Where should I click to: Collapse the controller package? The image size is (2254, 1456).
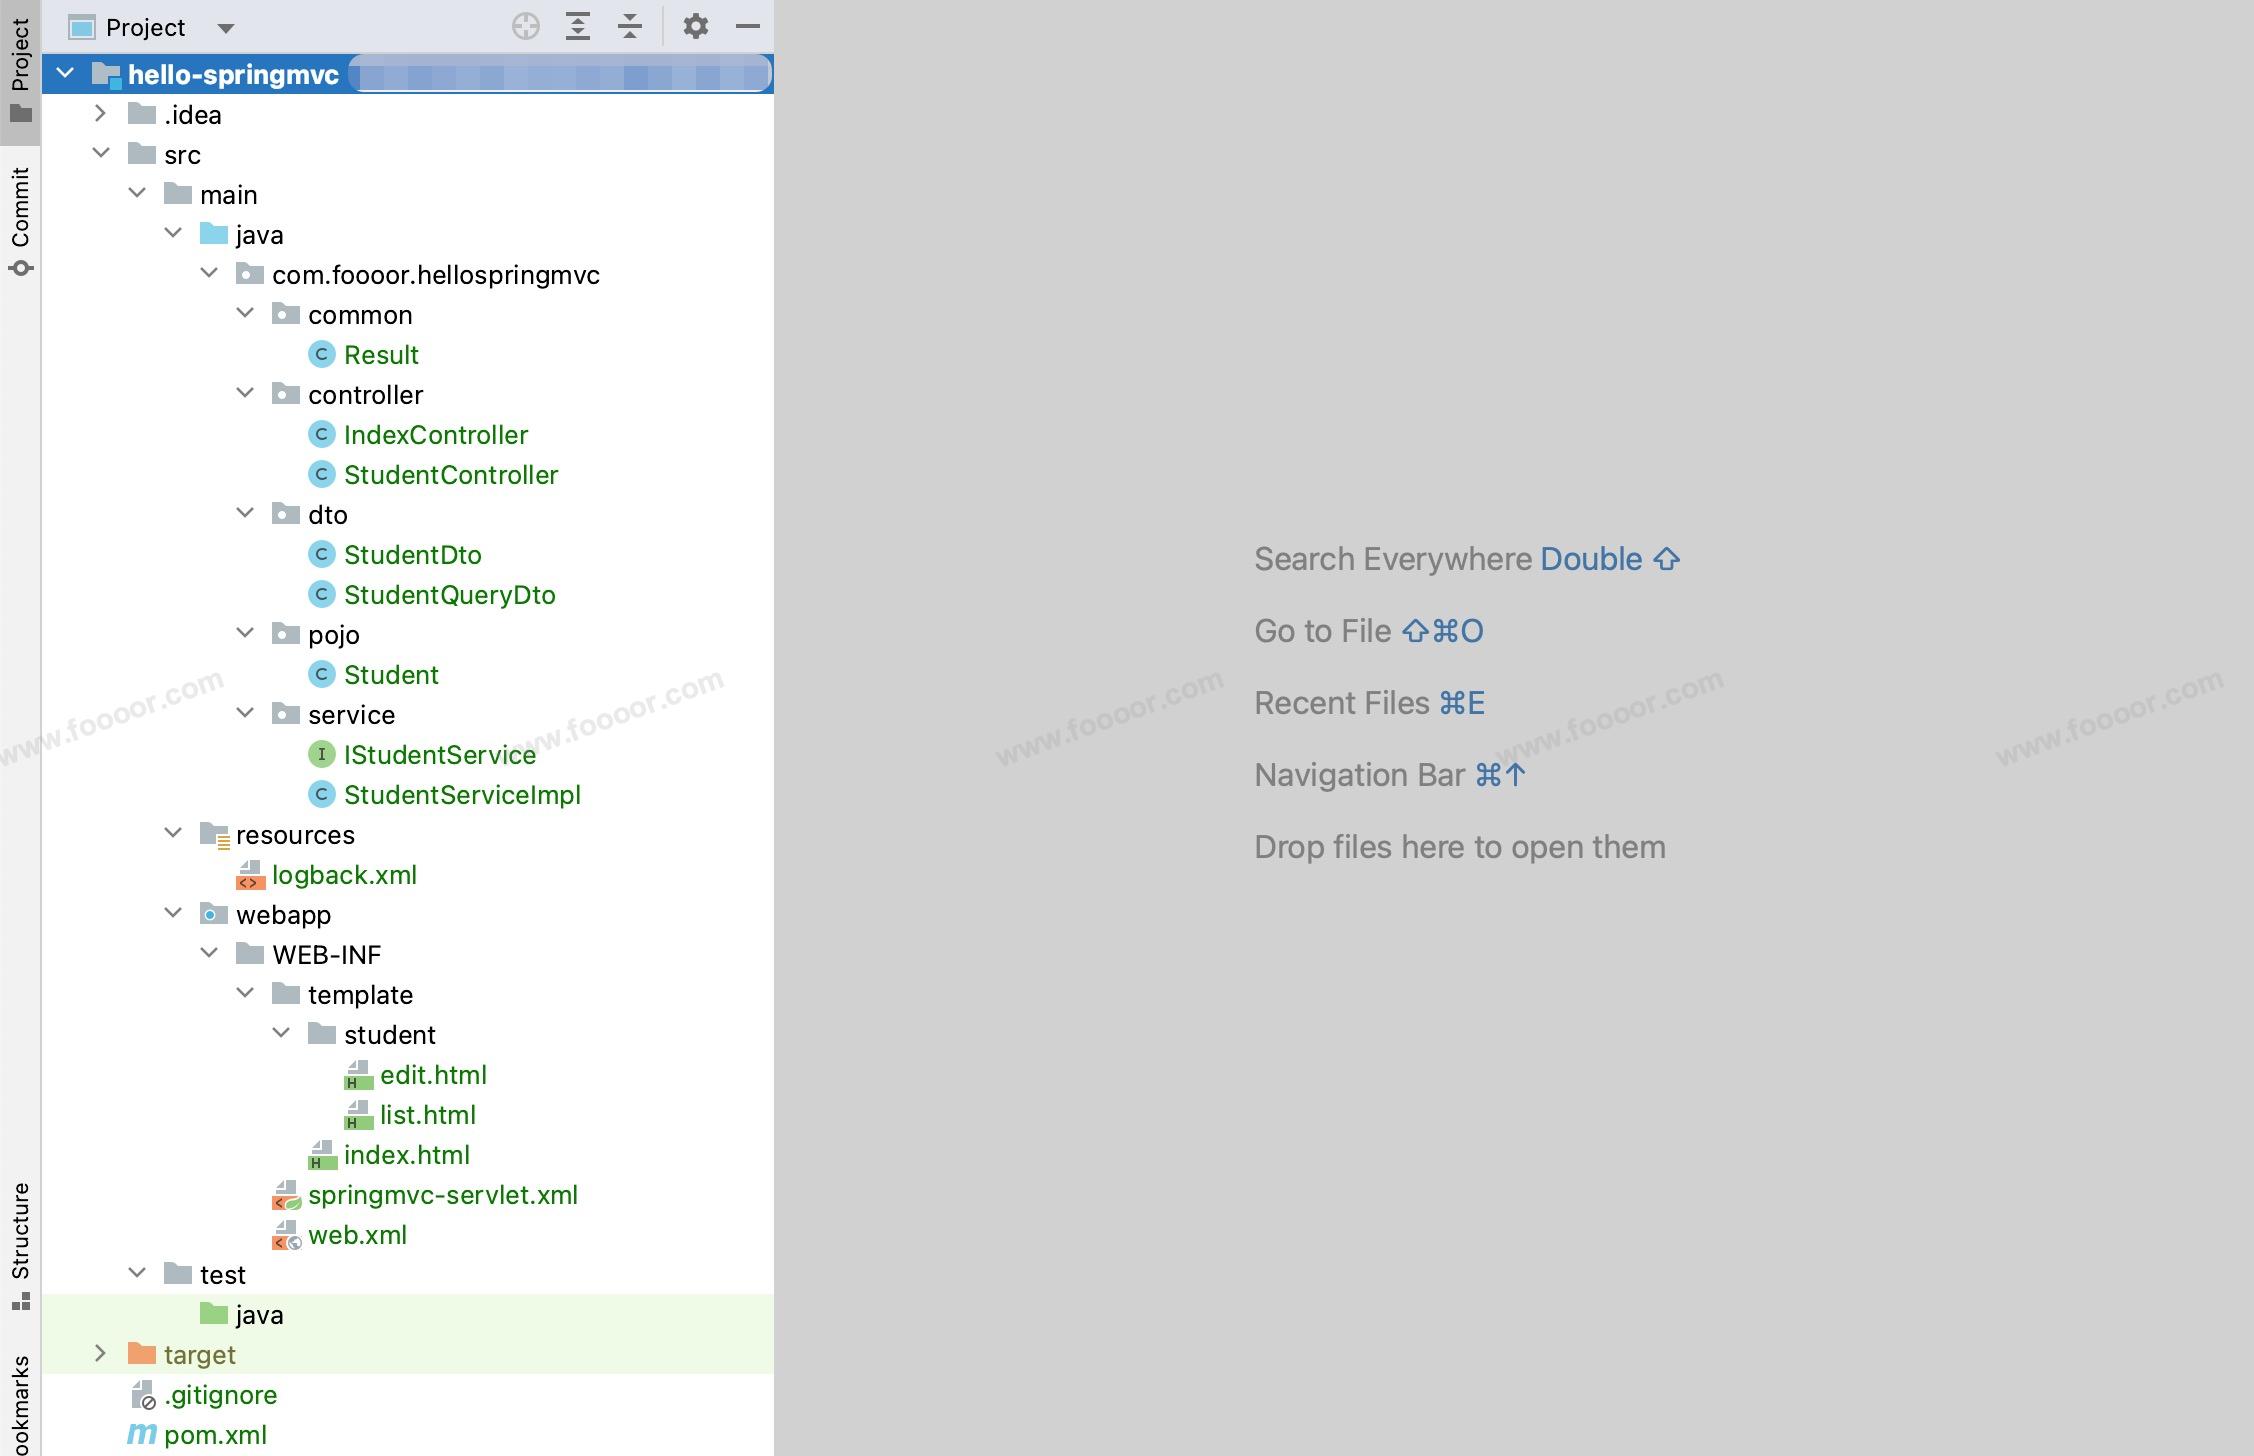tap(245, 394)
